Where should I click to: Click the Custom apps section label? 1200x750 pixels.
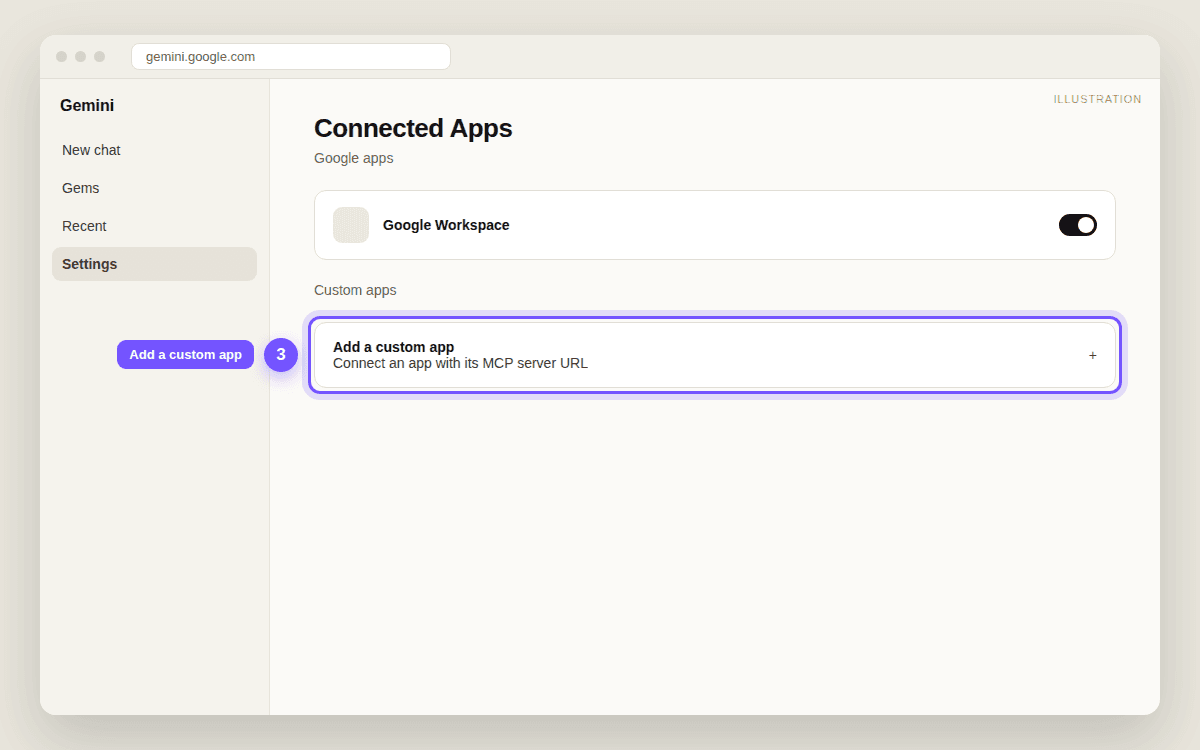(355, 290)
